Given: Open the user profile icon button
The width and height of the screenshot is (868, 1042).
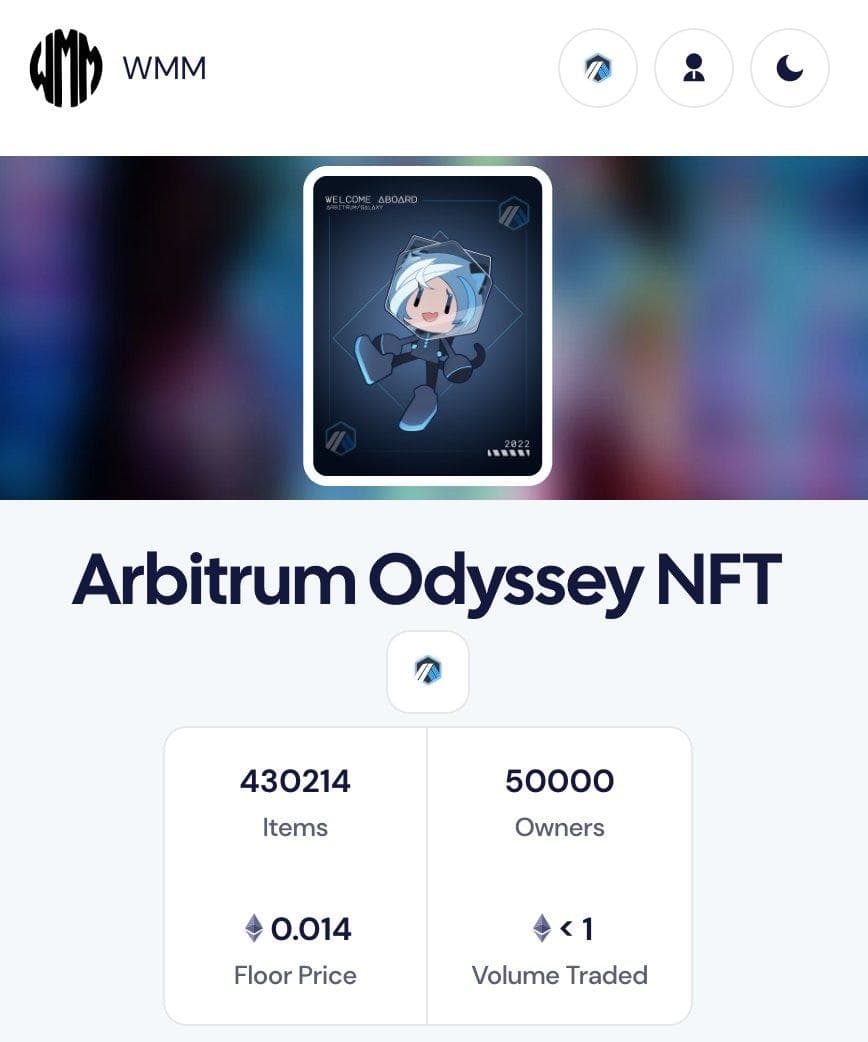Looking at the screenshot, I should pos(693,68).
